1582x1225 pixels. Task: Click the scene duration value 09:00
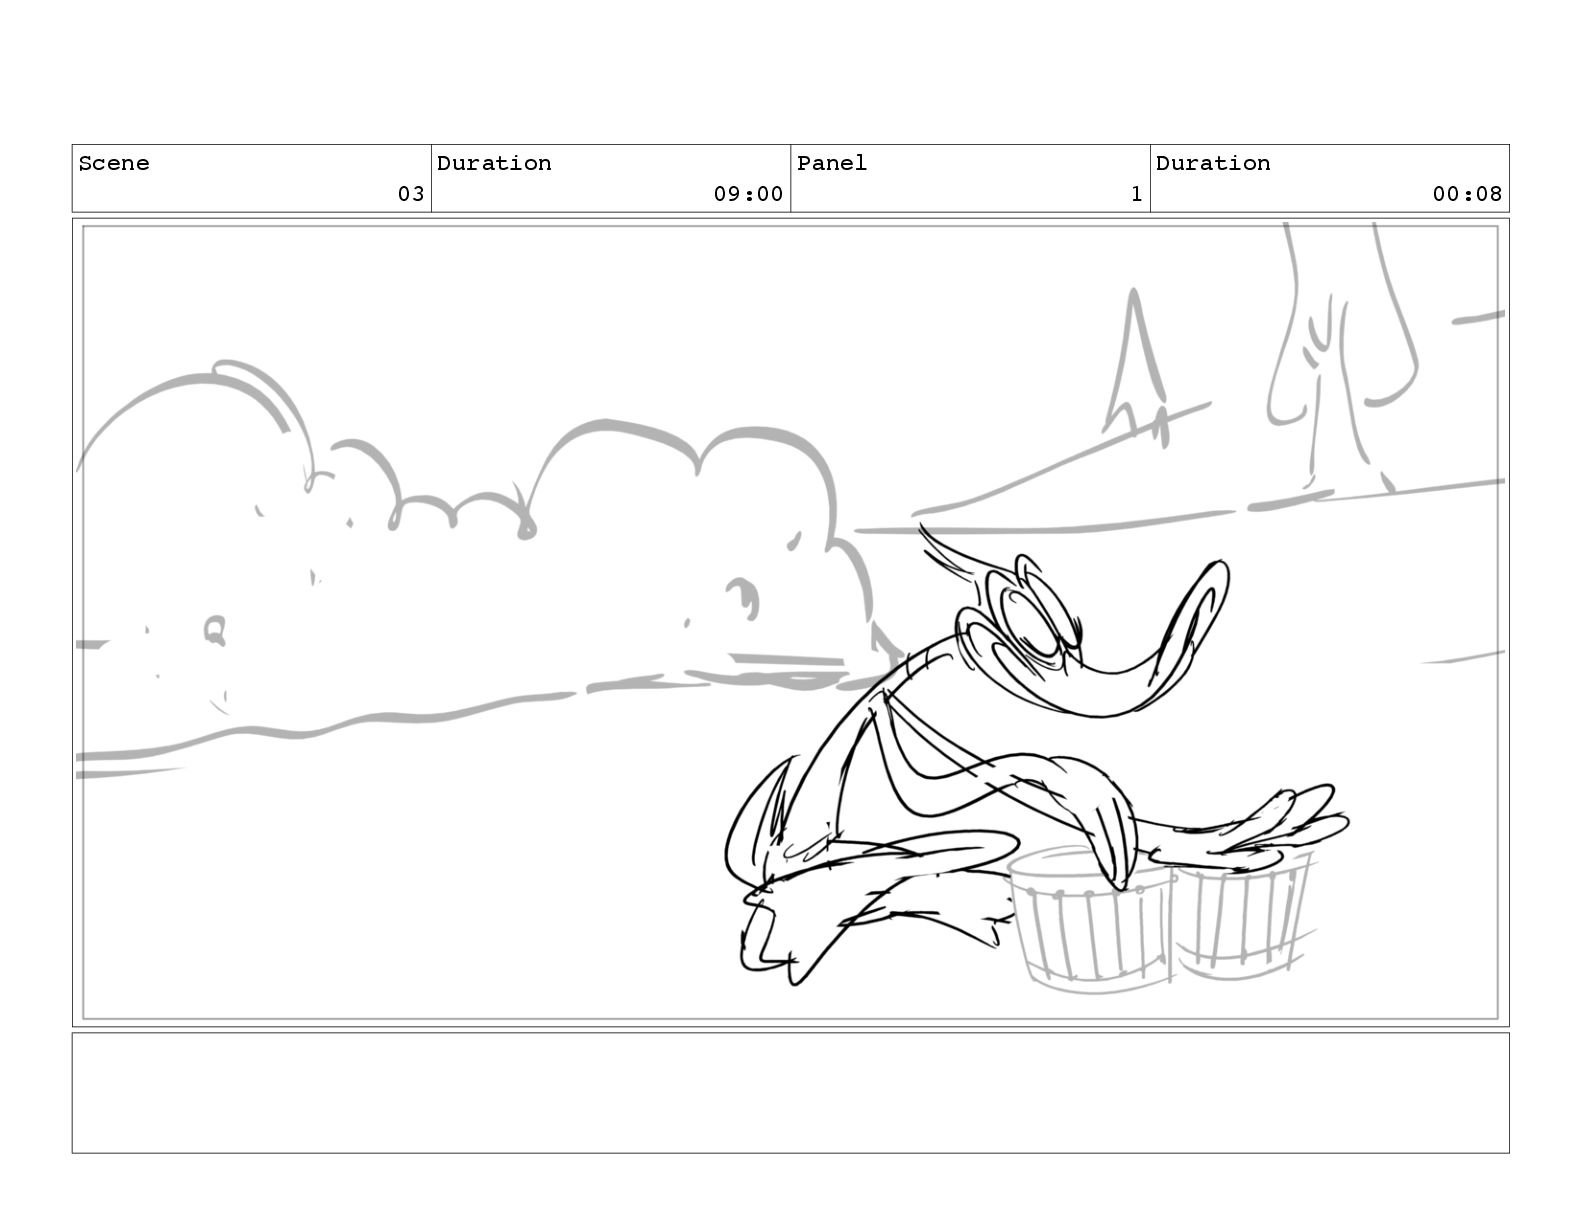pos(748,194)
